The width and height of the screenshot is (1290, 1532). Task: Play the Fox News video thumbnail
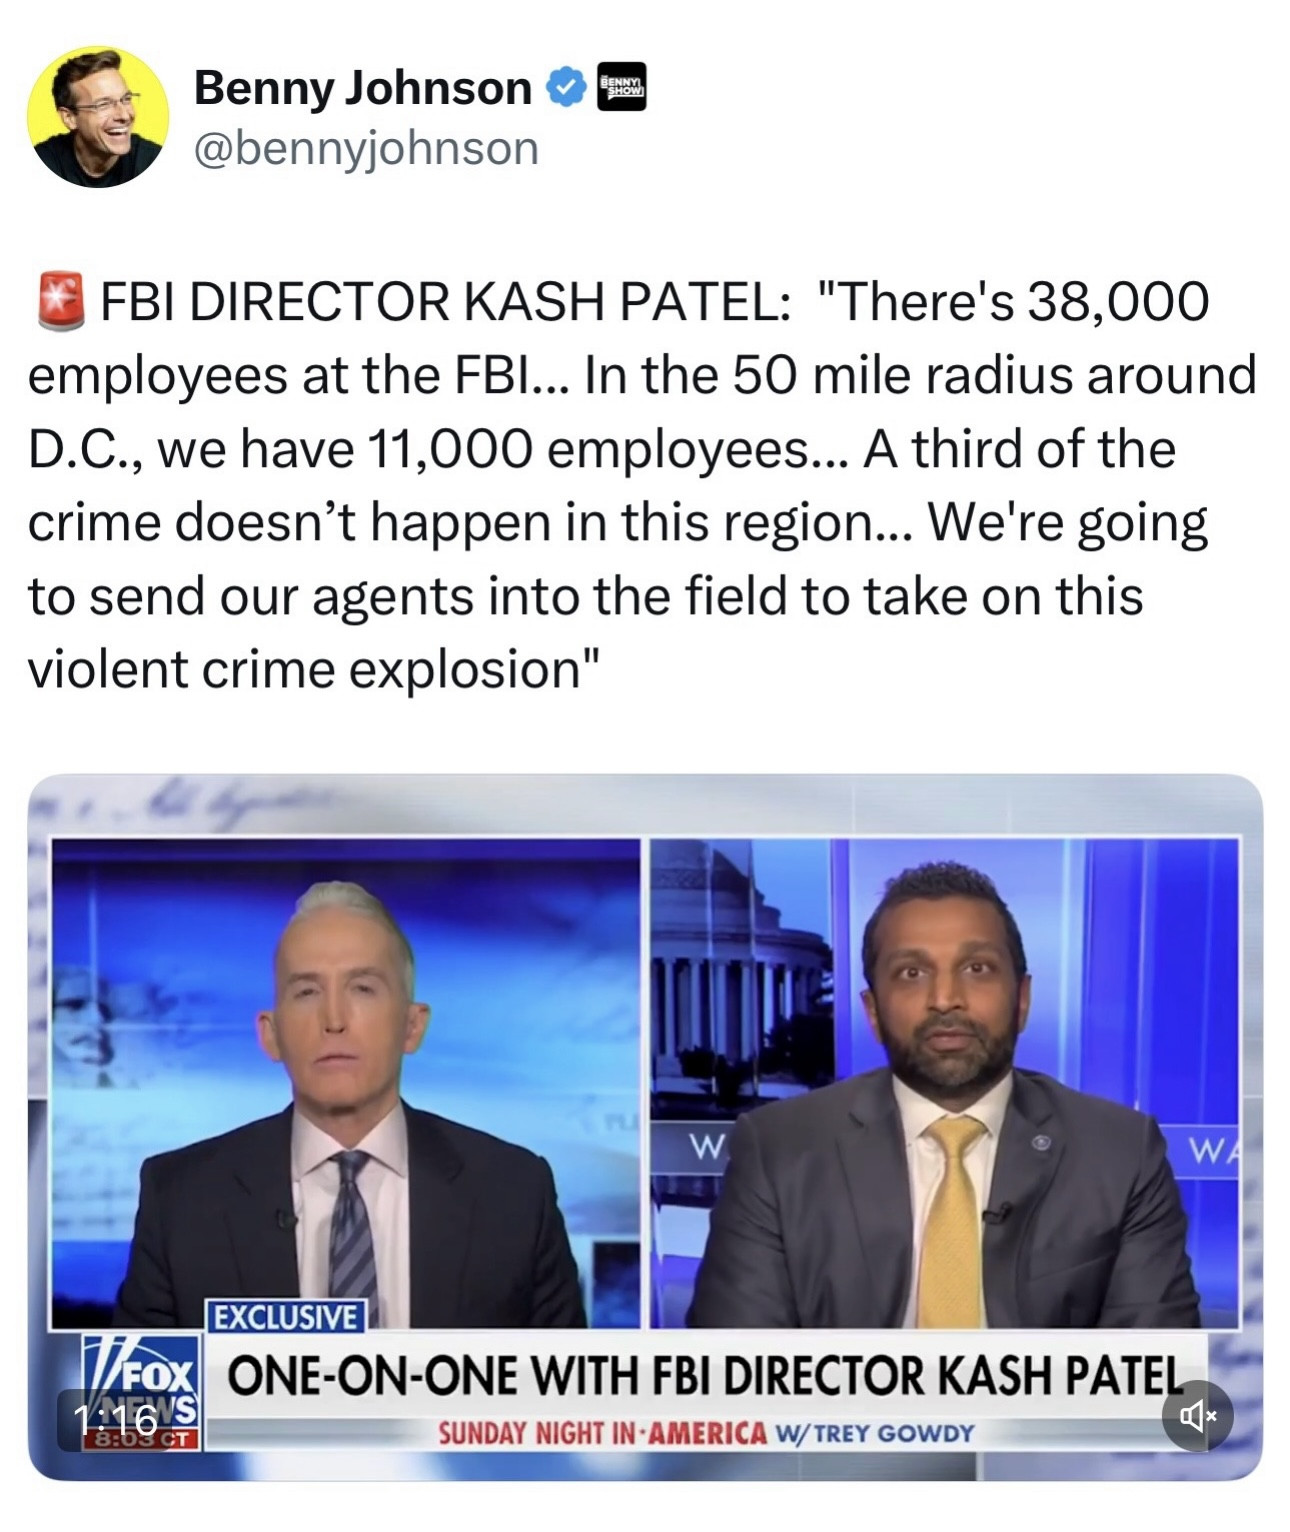645,1127
